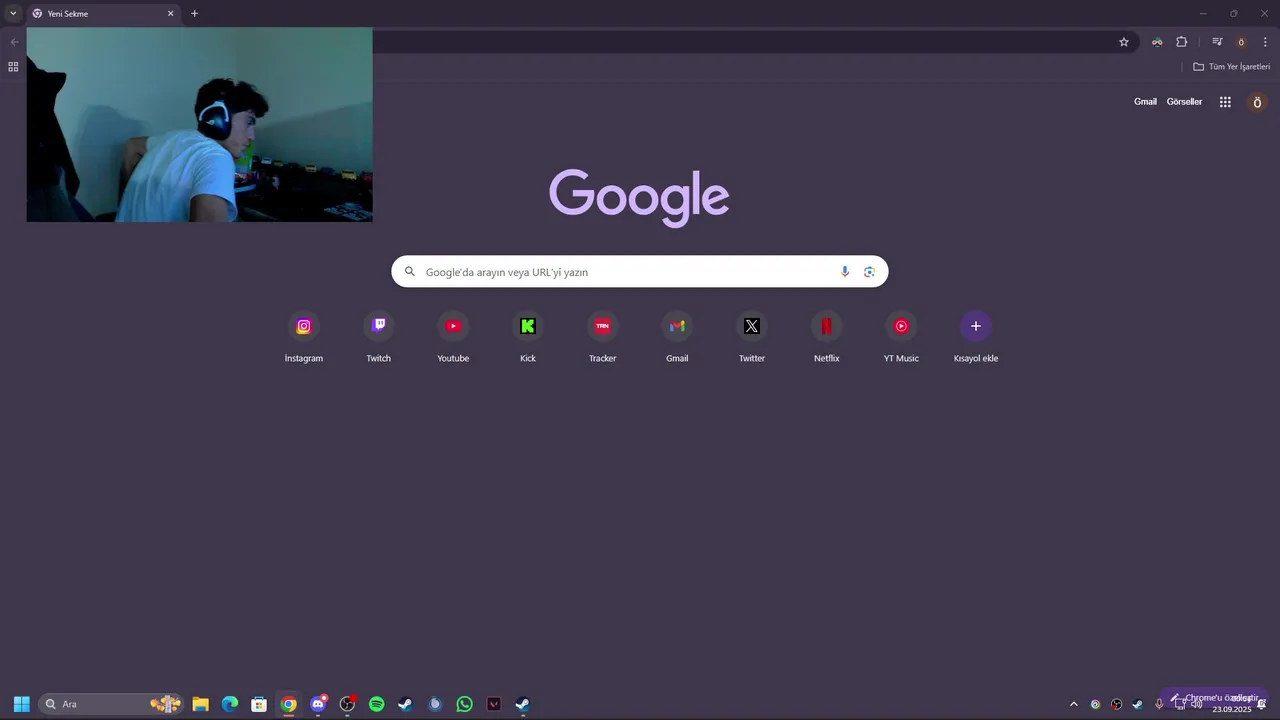Add a new shortcut with Kısayol ekle
The height and width of the screenshot is (720, 1280).
point(976,337)
